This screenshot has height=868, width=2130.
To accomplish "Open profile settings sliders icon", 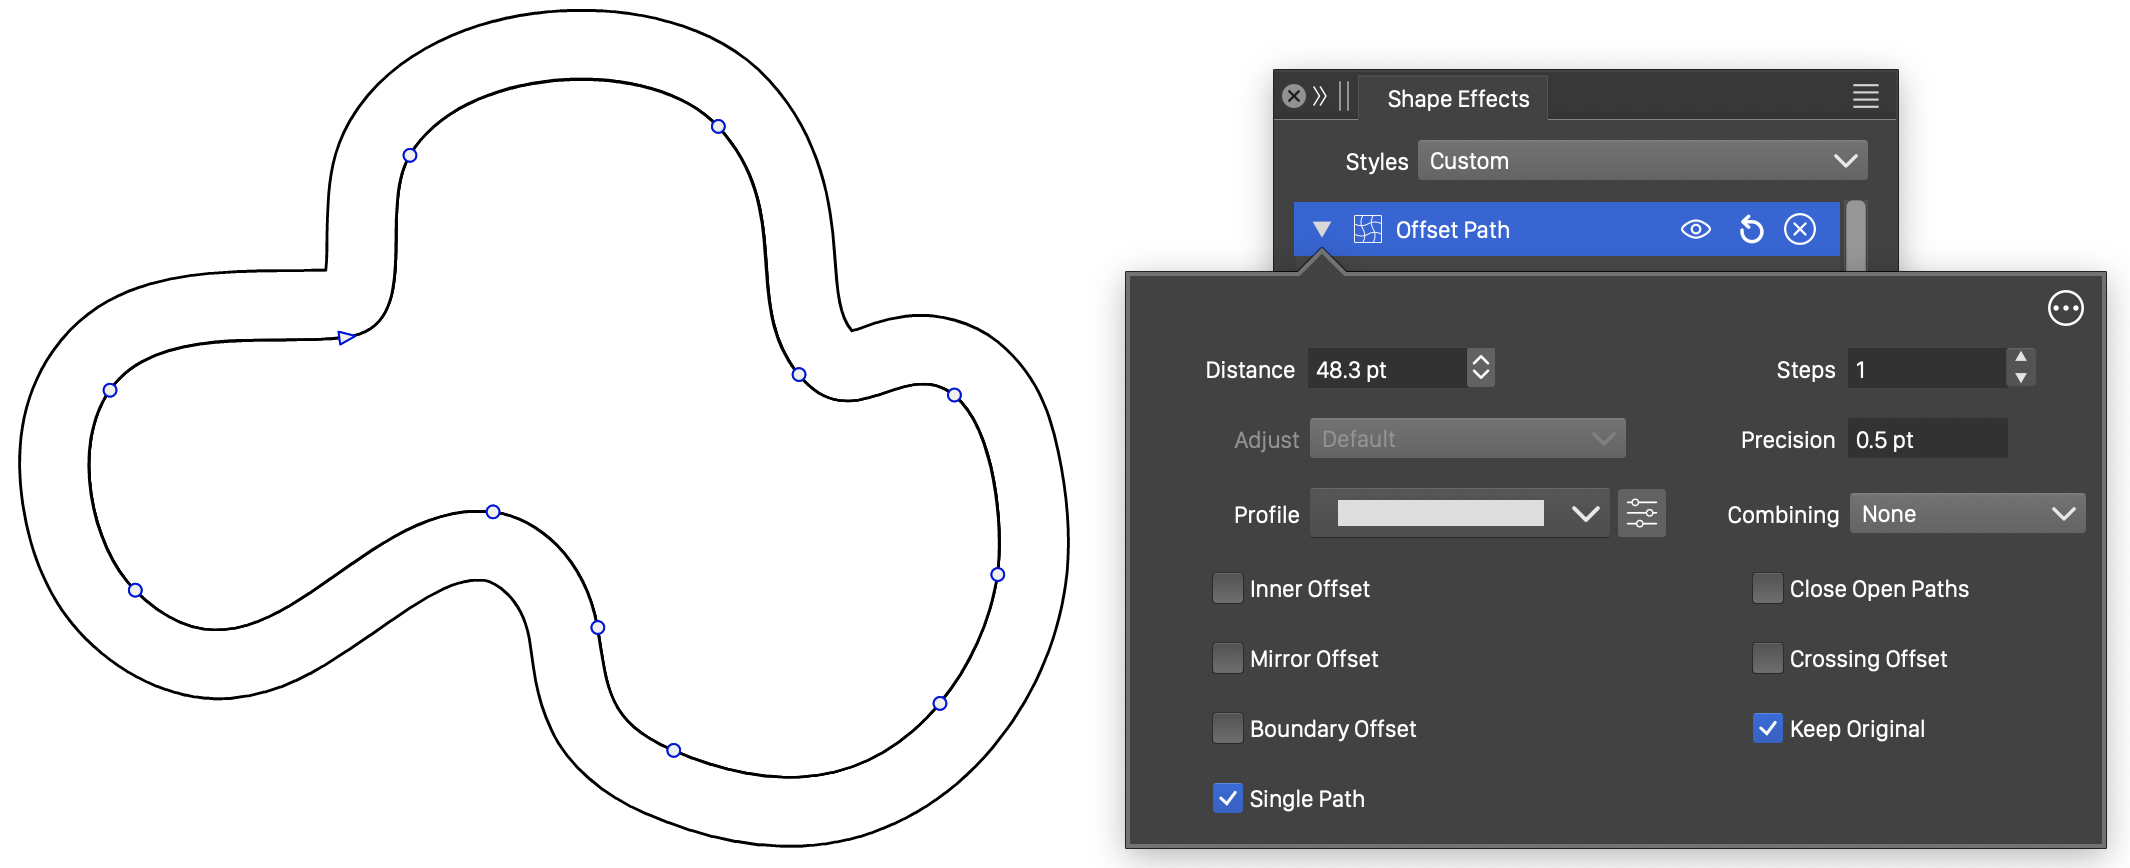I will [1642, 514].
